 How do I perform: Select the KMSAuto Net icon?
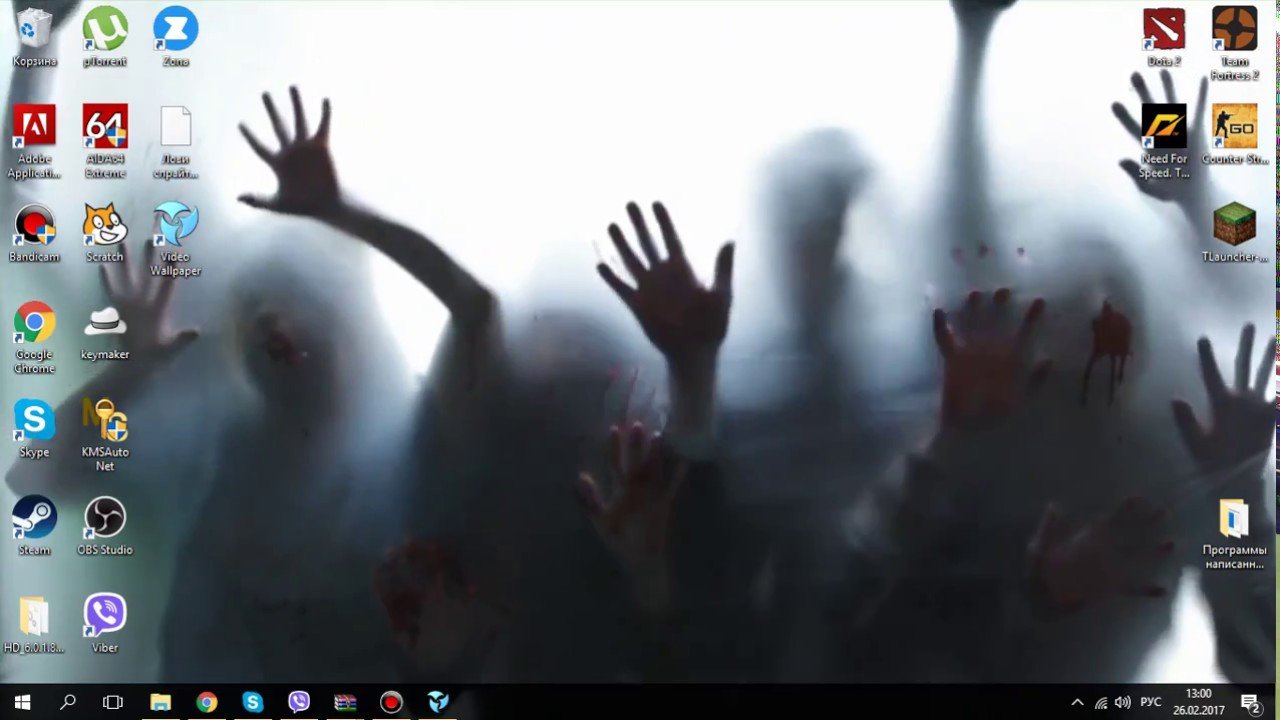105,421
